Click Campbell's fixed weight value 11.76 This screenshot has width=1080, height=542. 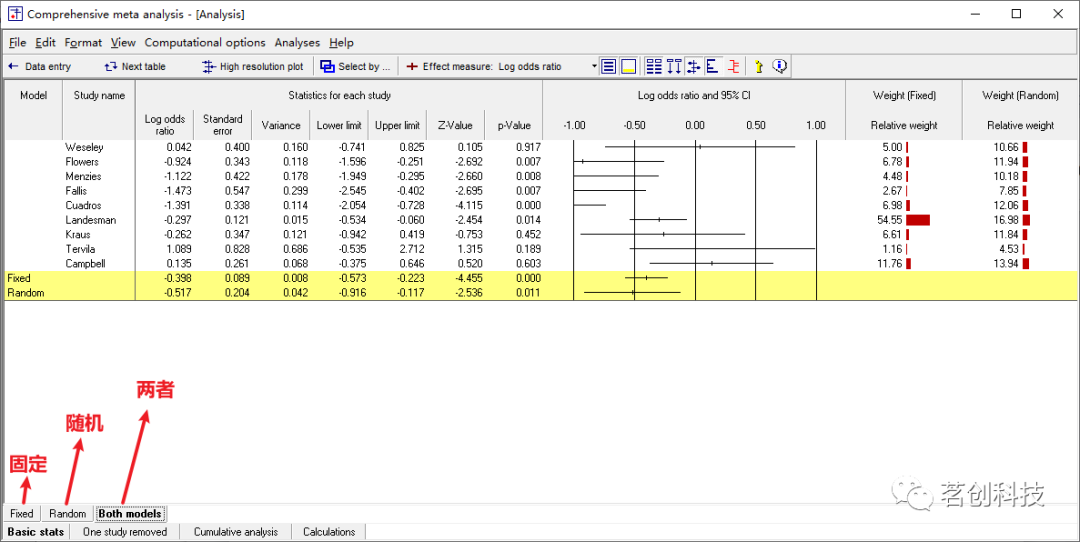pos(891,263)
